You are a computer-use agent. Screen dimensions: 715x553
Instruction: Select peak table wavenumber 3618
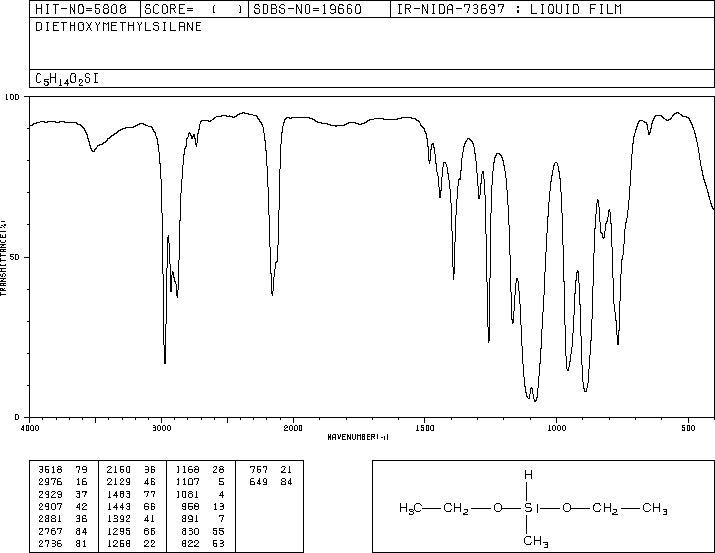tap(50, 469)
